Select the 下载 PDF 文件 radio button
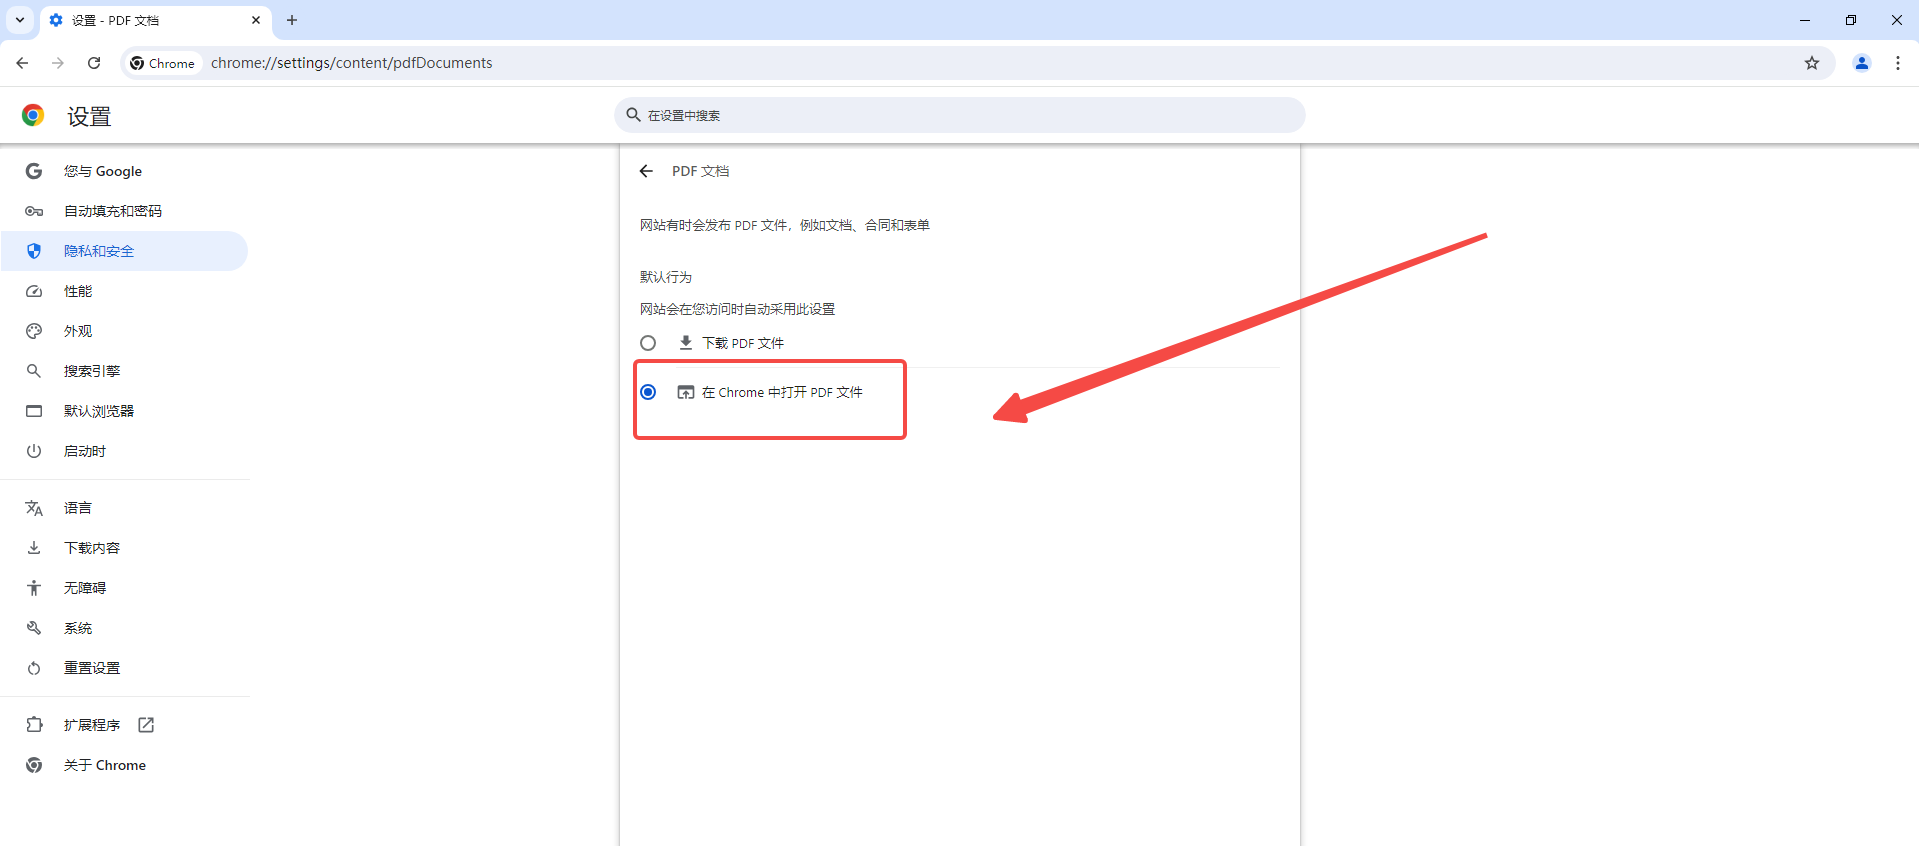Viewport: 1919px width, 846px height. [648, 343]
